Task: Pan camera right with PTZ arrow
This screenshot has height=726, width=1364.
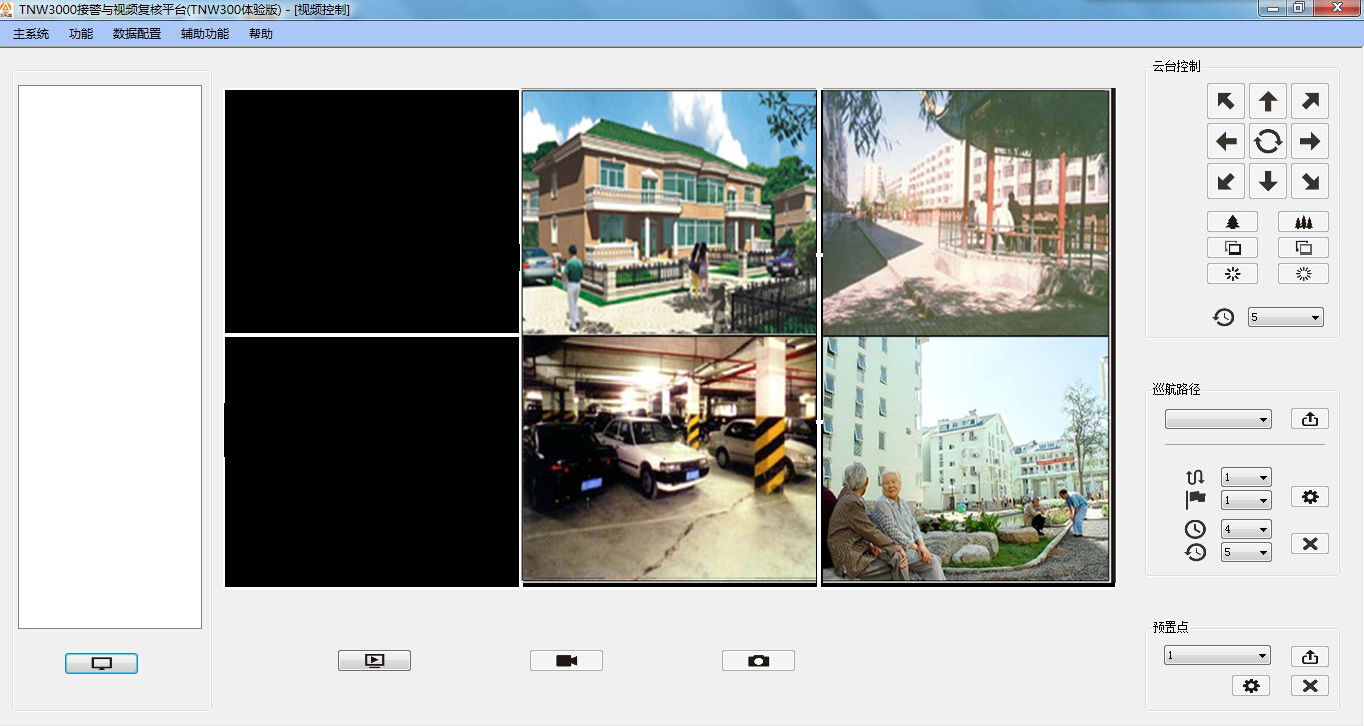Action: point(1310,141)
